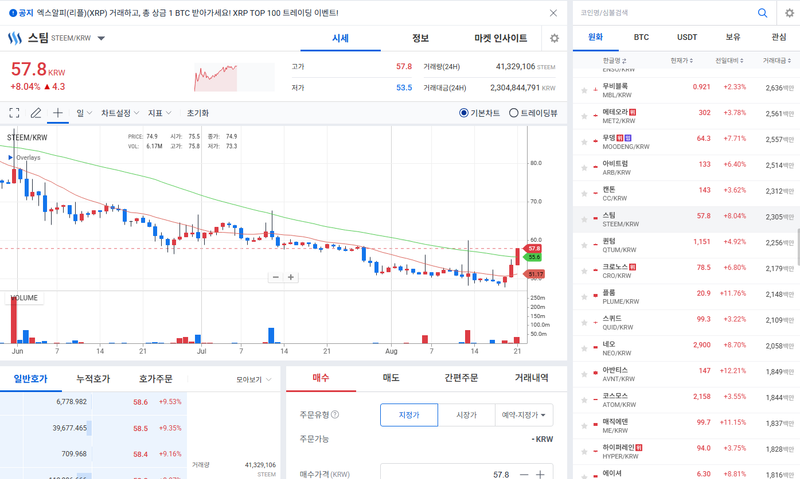Select the crosshair cursor tool
The height and width of the screenshot is (479, 800).
click(x=58, y=113)
